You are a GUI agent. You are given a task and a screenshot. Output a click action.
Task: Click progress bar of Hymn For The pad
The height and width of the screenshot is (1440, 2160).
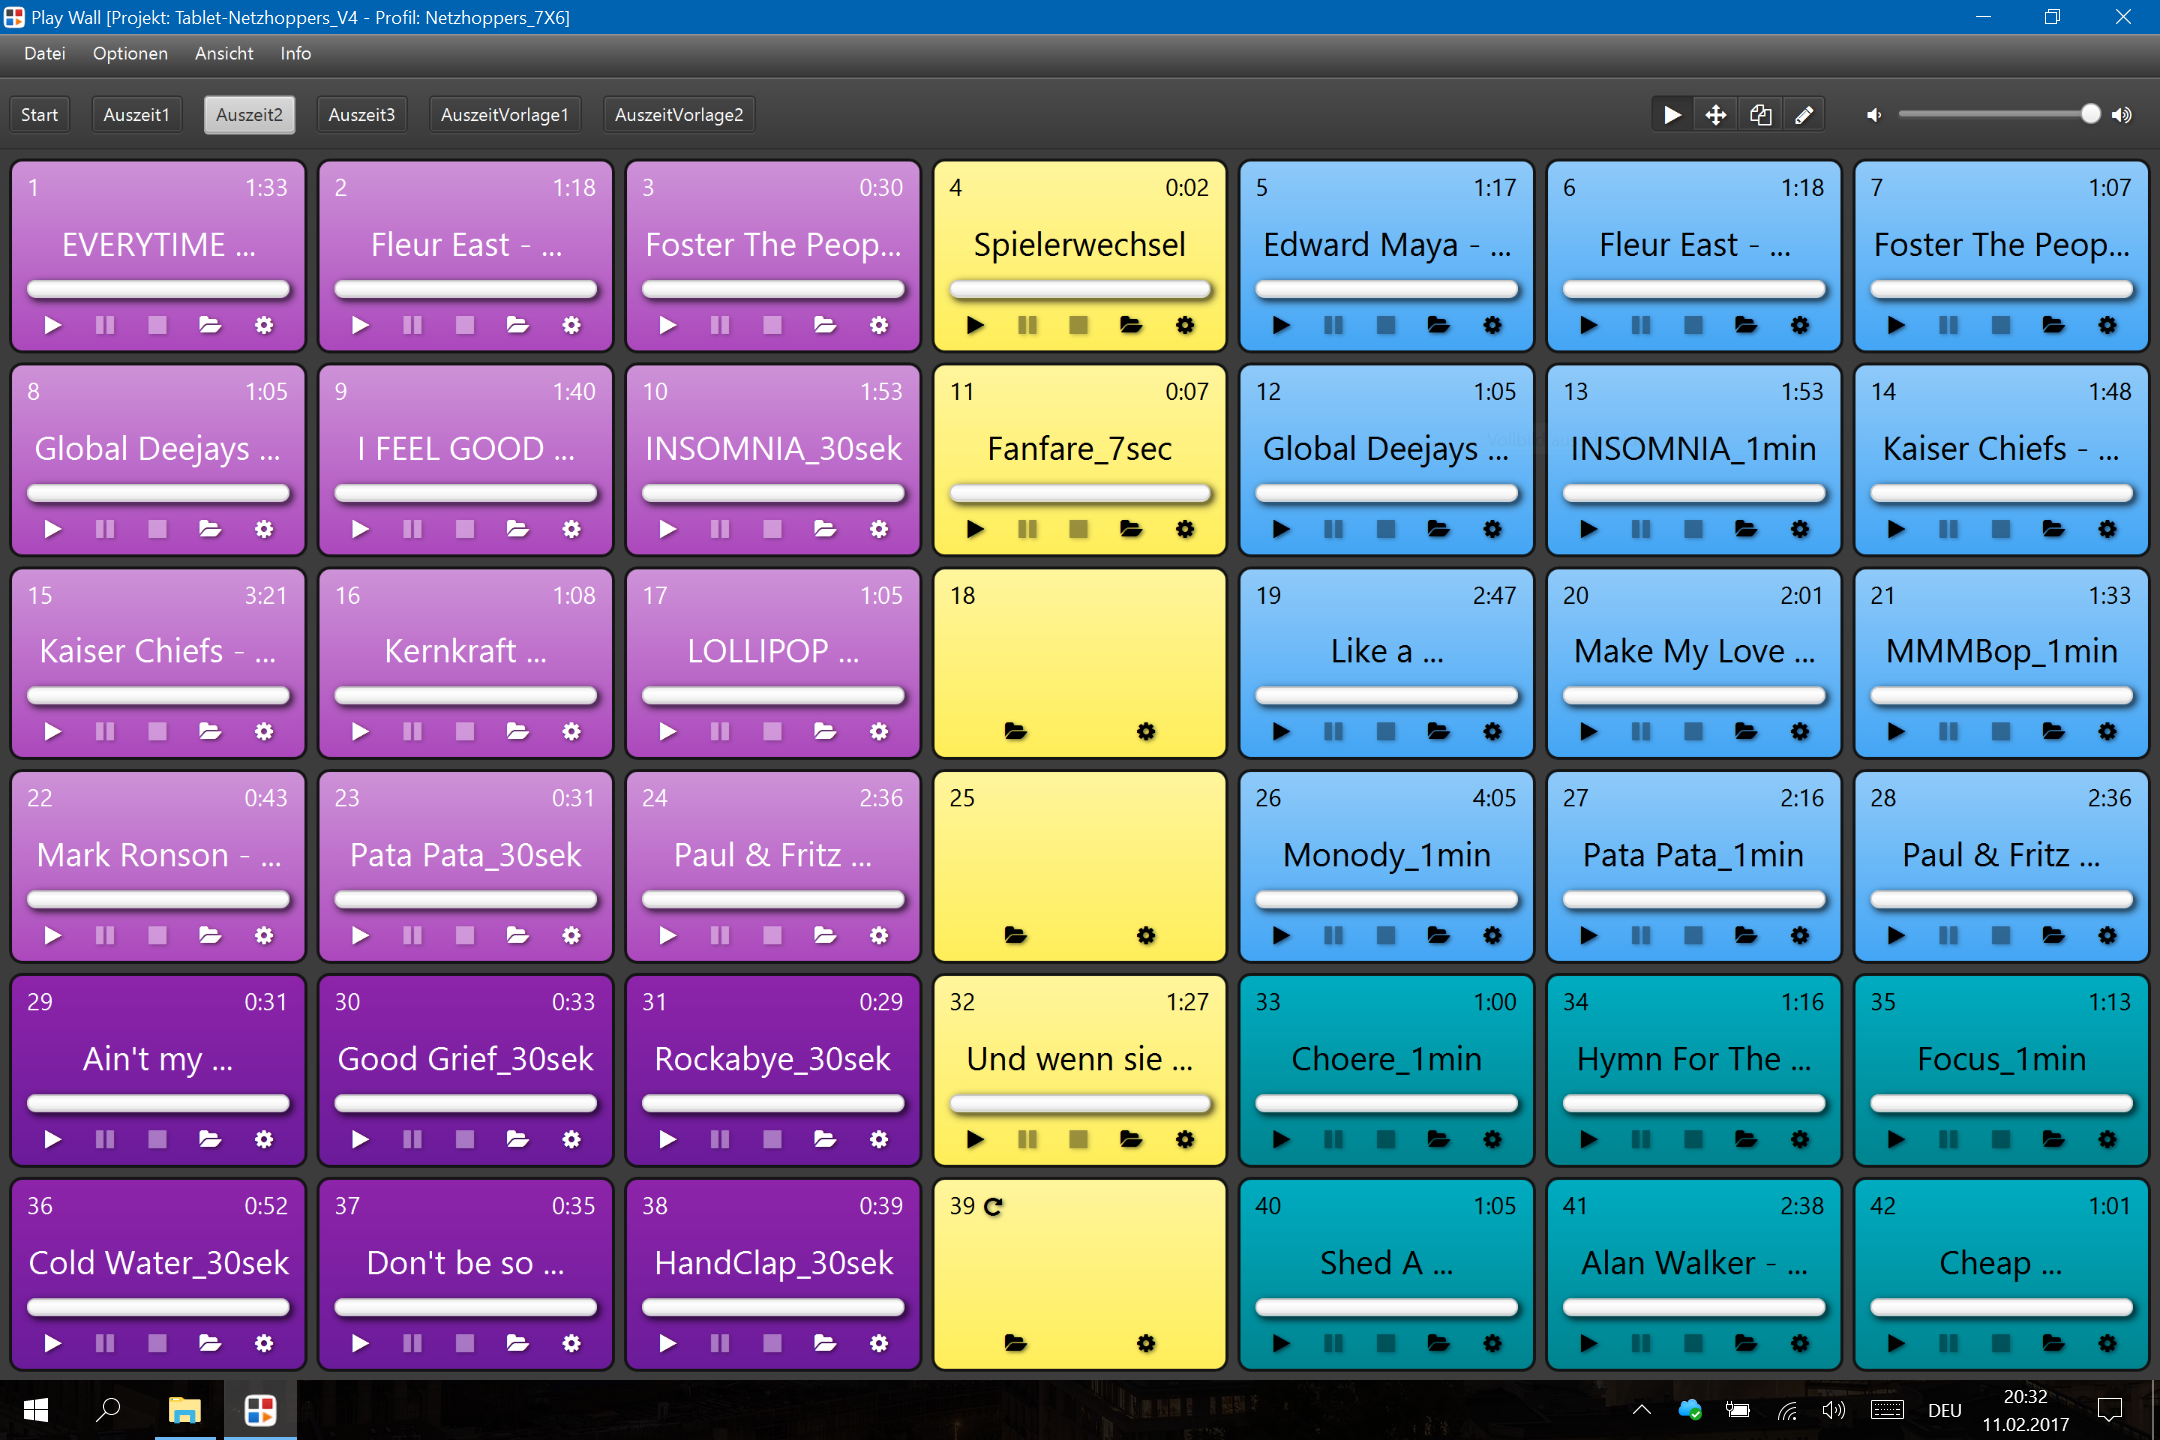click(1693, 1103)
